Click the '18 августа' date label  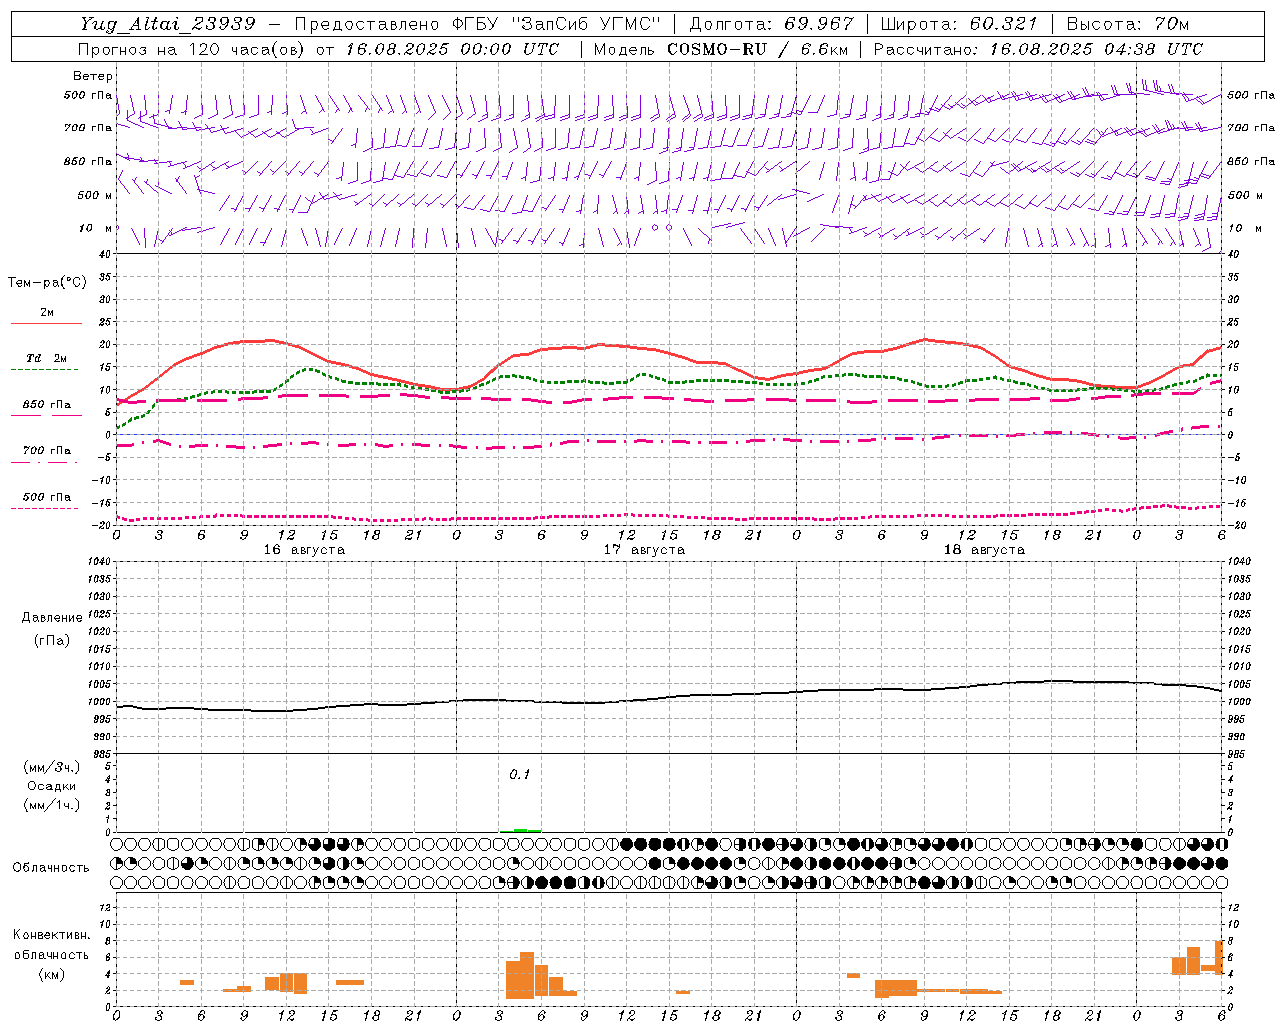coord(984,550)
